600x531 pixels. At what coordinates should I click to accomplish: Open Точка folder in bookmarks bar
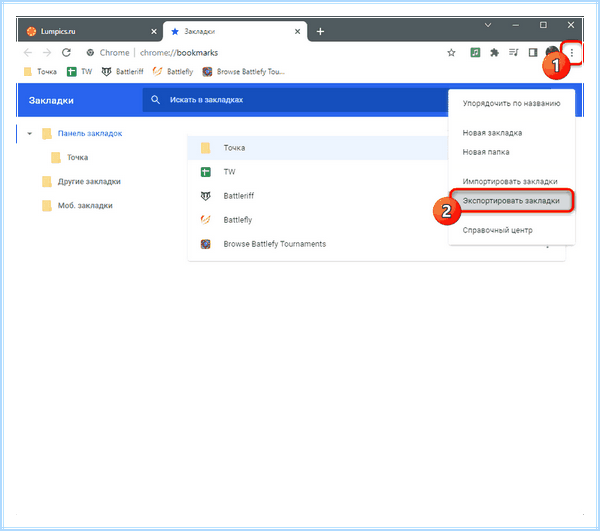tap(40, 72)
